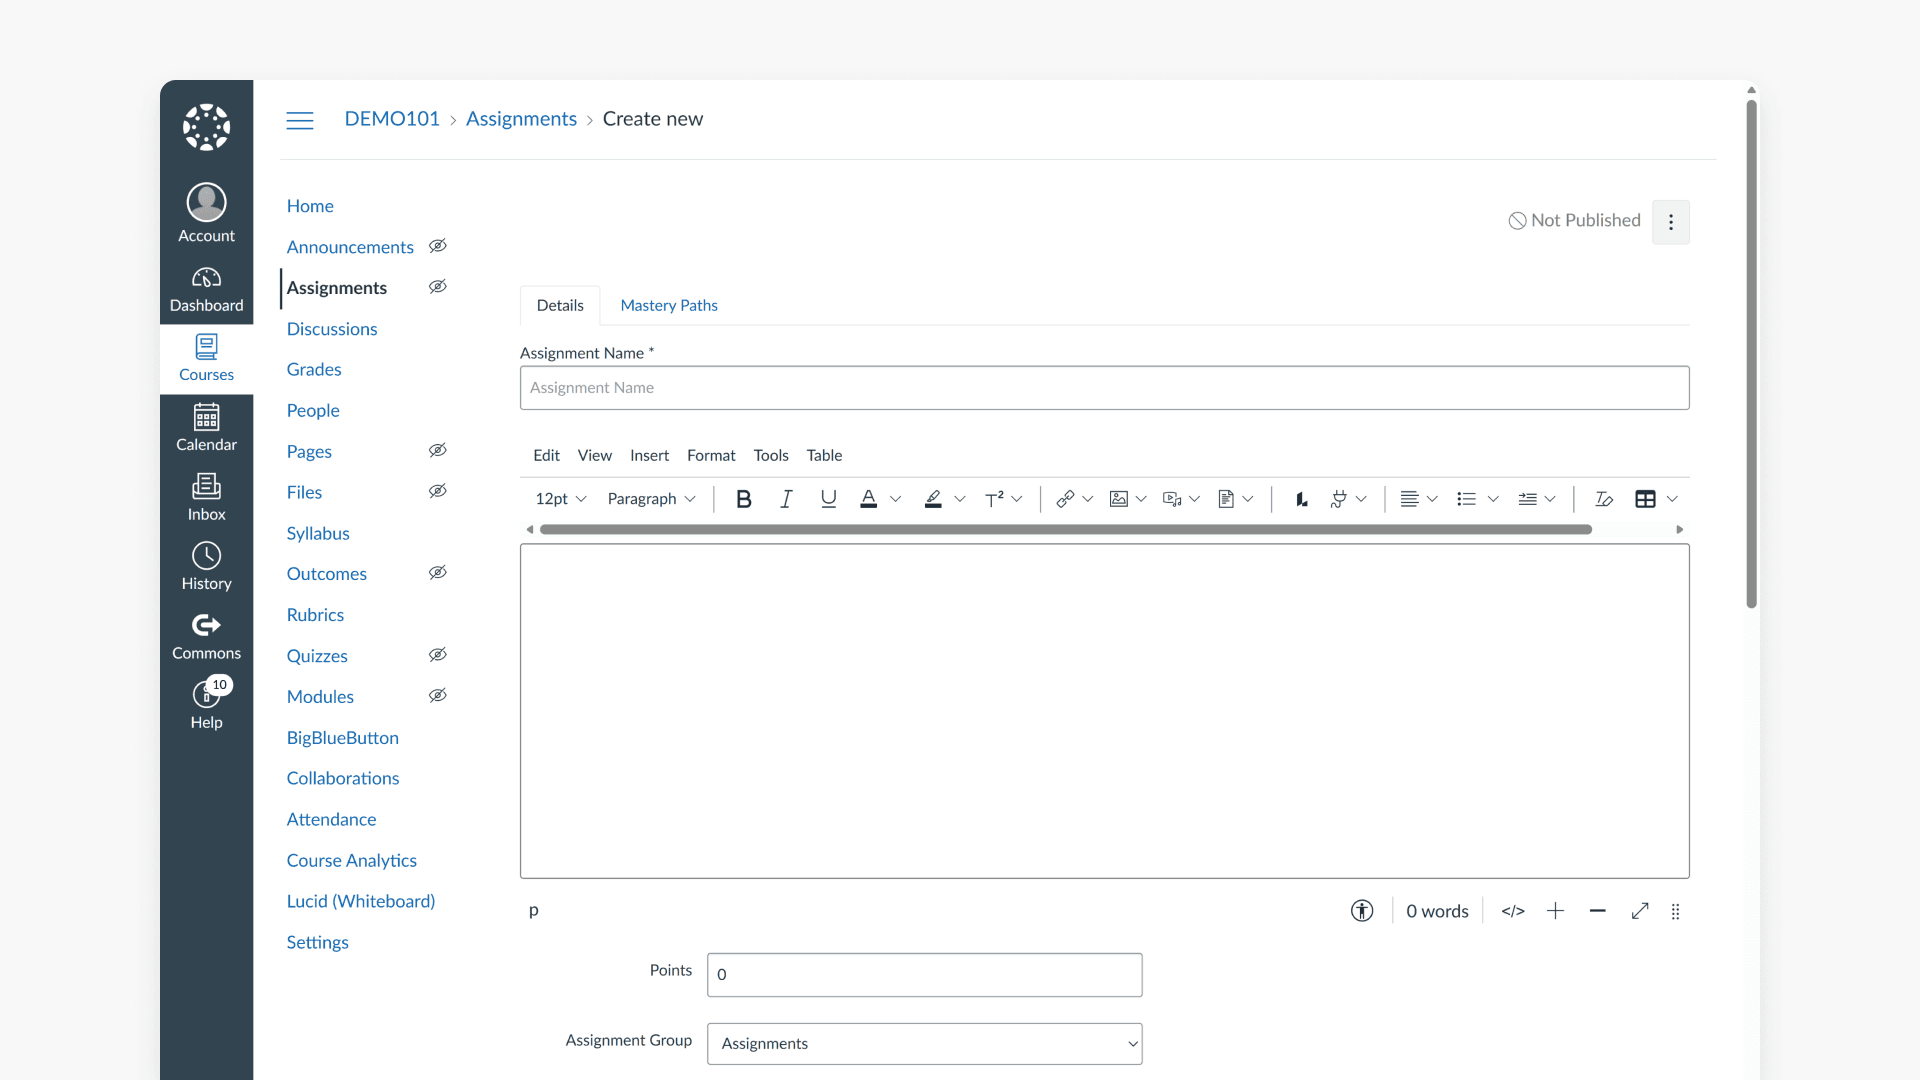Viewport: 1920px width, 1080px height.
Task: Toggle visibility of the Quizzes section
Action: 437,655
